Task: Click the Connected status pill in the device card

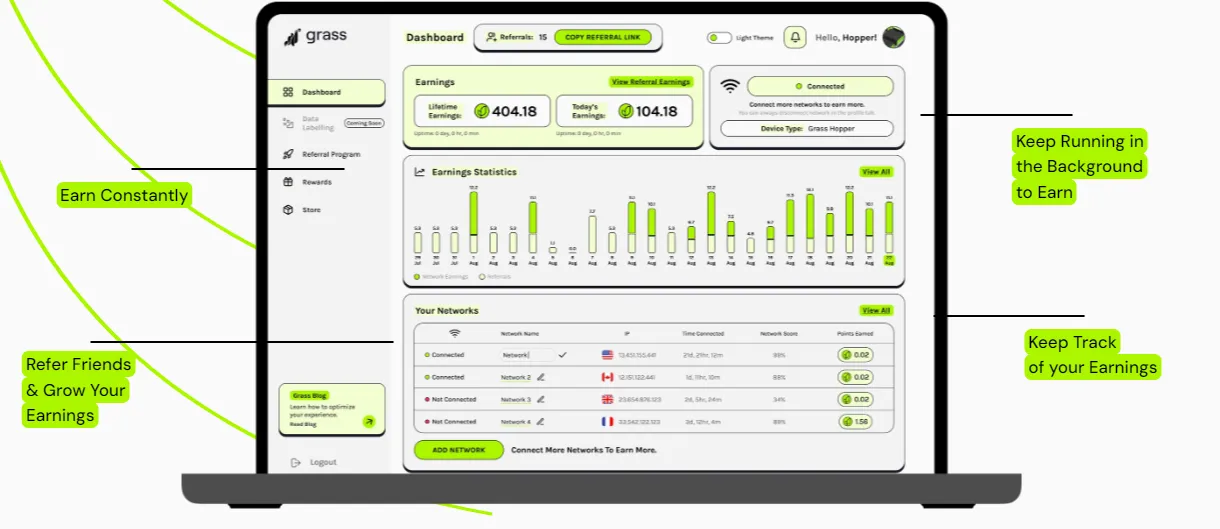Action: click(x=820, y=87)
